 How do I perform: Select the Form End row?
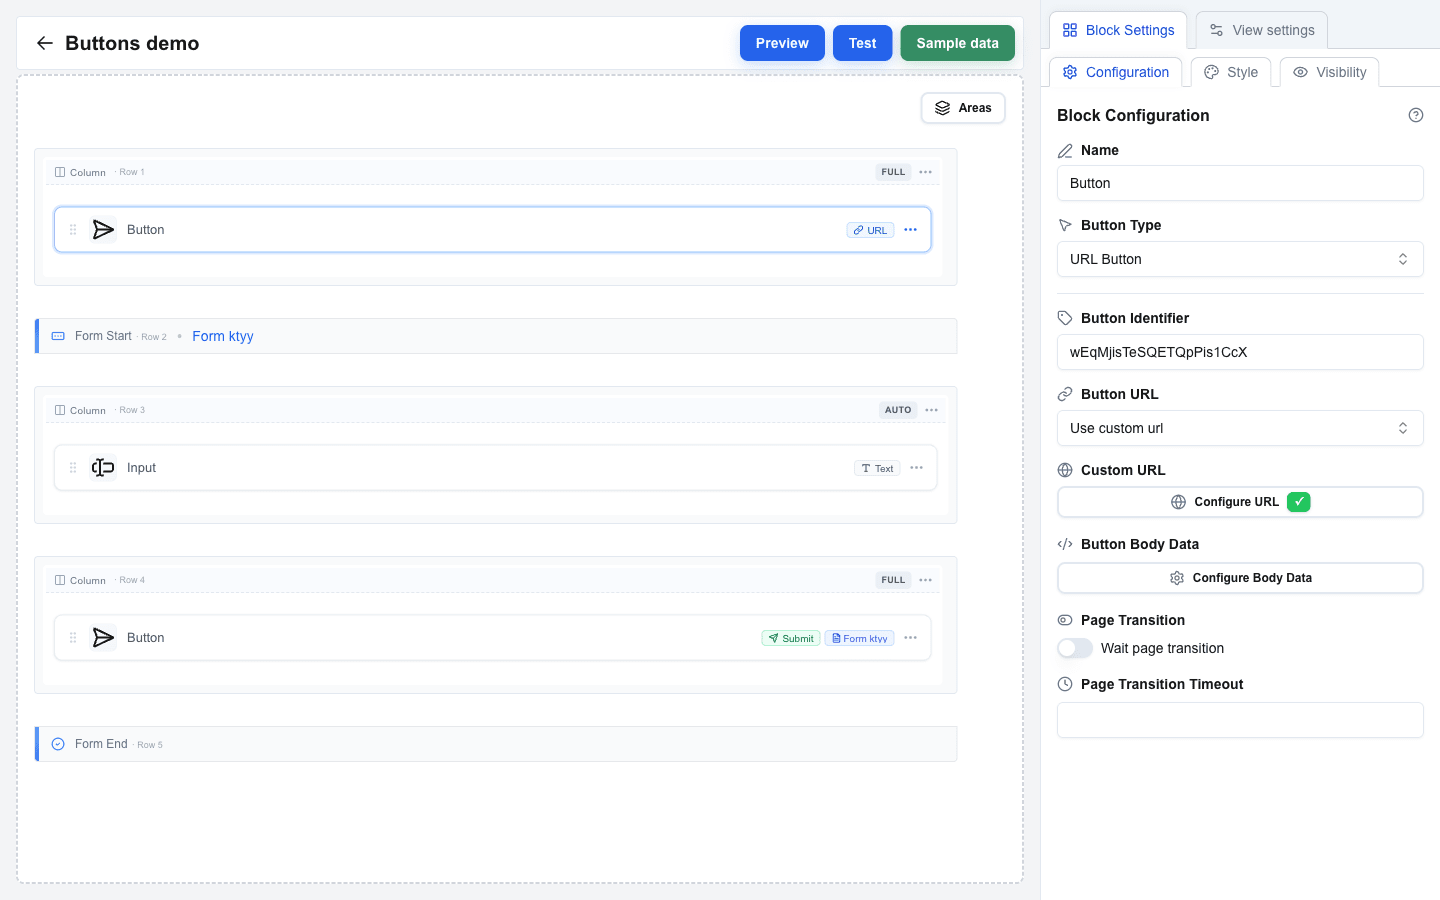click(x=496, y=744)
